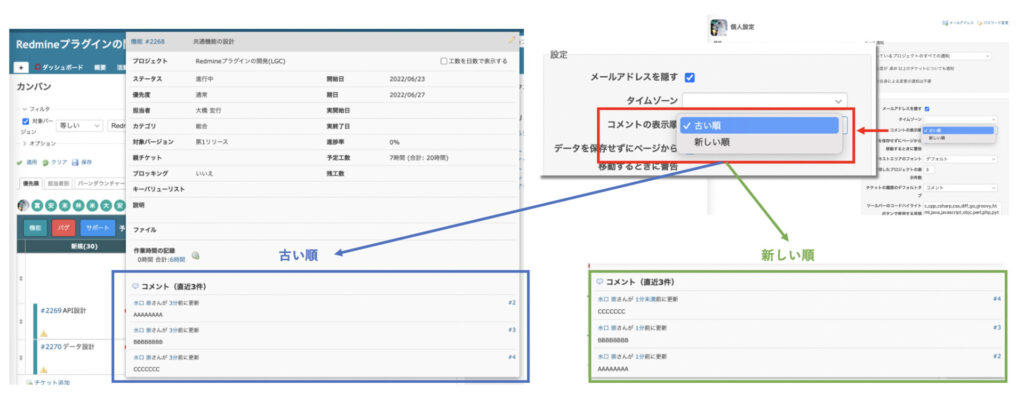Open comment #4 link above CCCCCCC in the right comment panel
This screenshot has height=394, width=1024.
pos(997,299)
